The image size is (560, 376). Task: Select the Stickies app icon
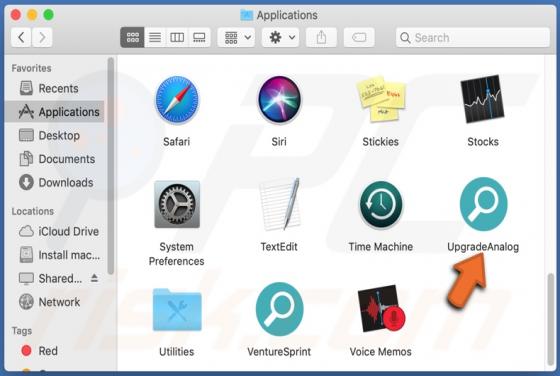[381, 99]
